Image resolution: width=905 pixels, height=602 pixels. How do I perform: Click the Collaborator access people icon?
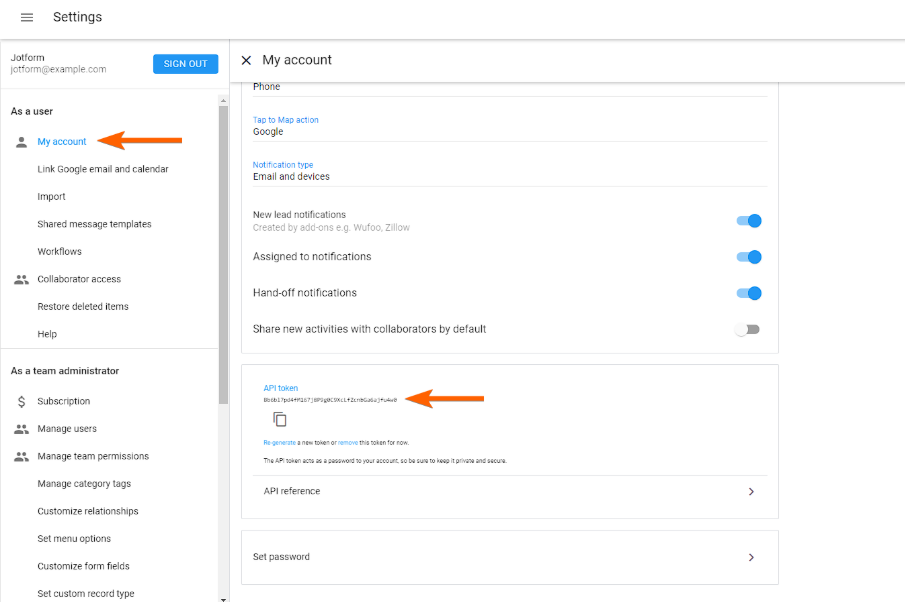[21, 279]
